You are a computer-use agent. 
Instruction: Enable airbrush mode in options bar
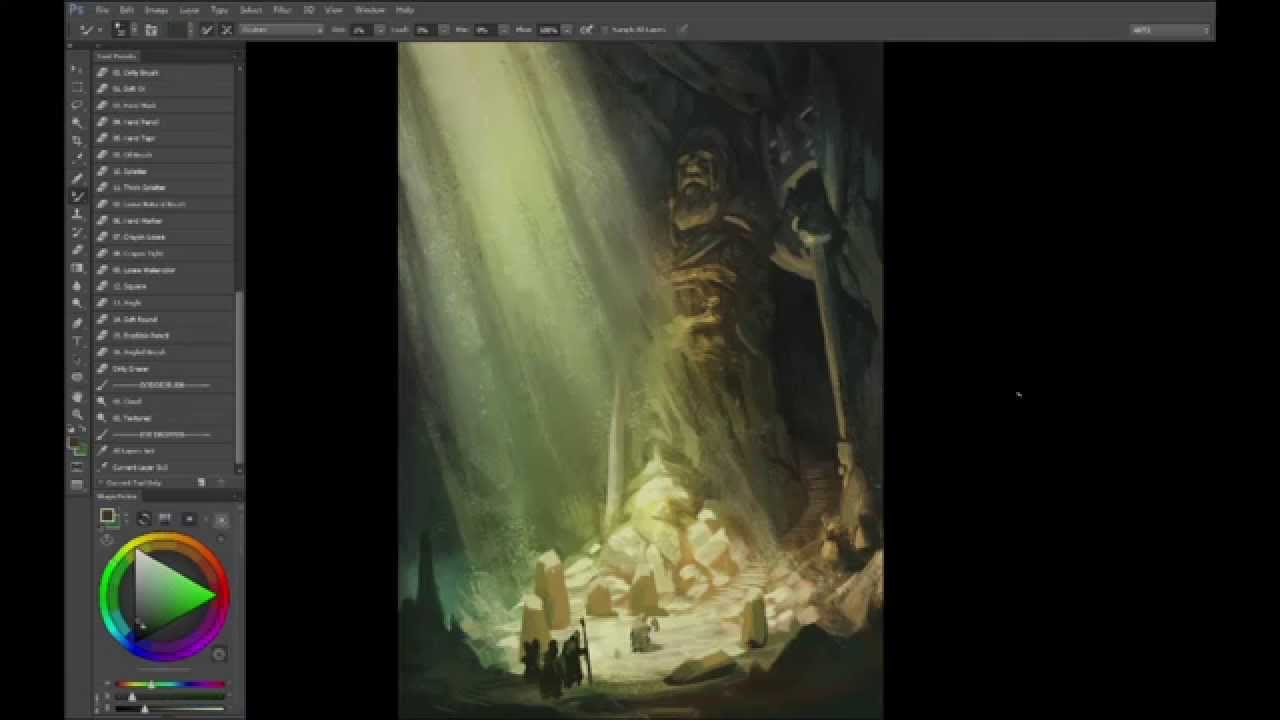(x=586, y=30)
